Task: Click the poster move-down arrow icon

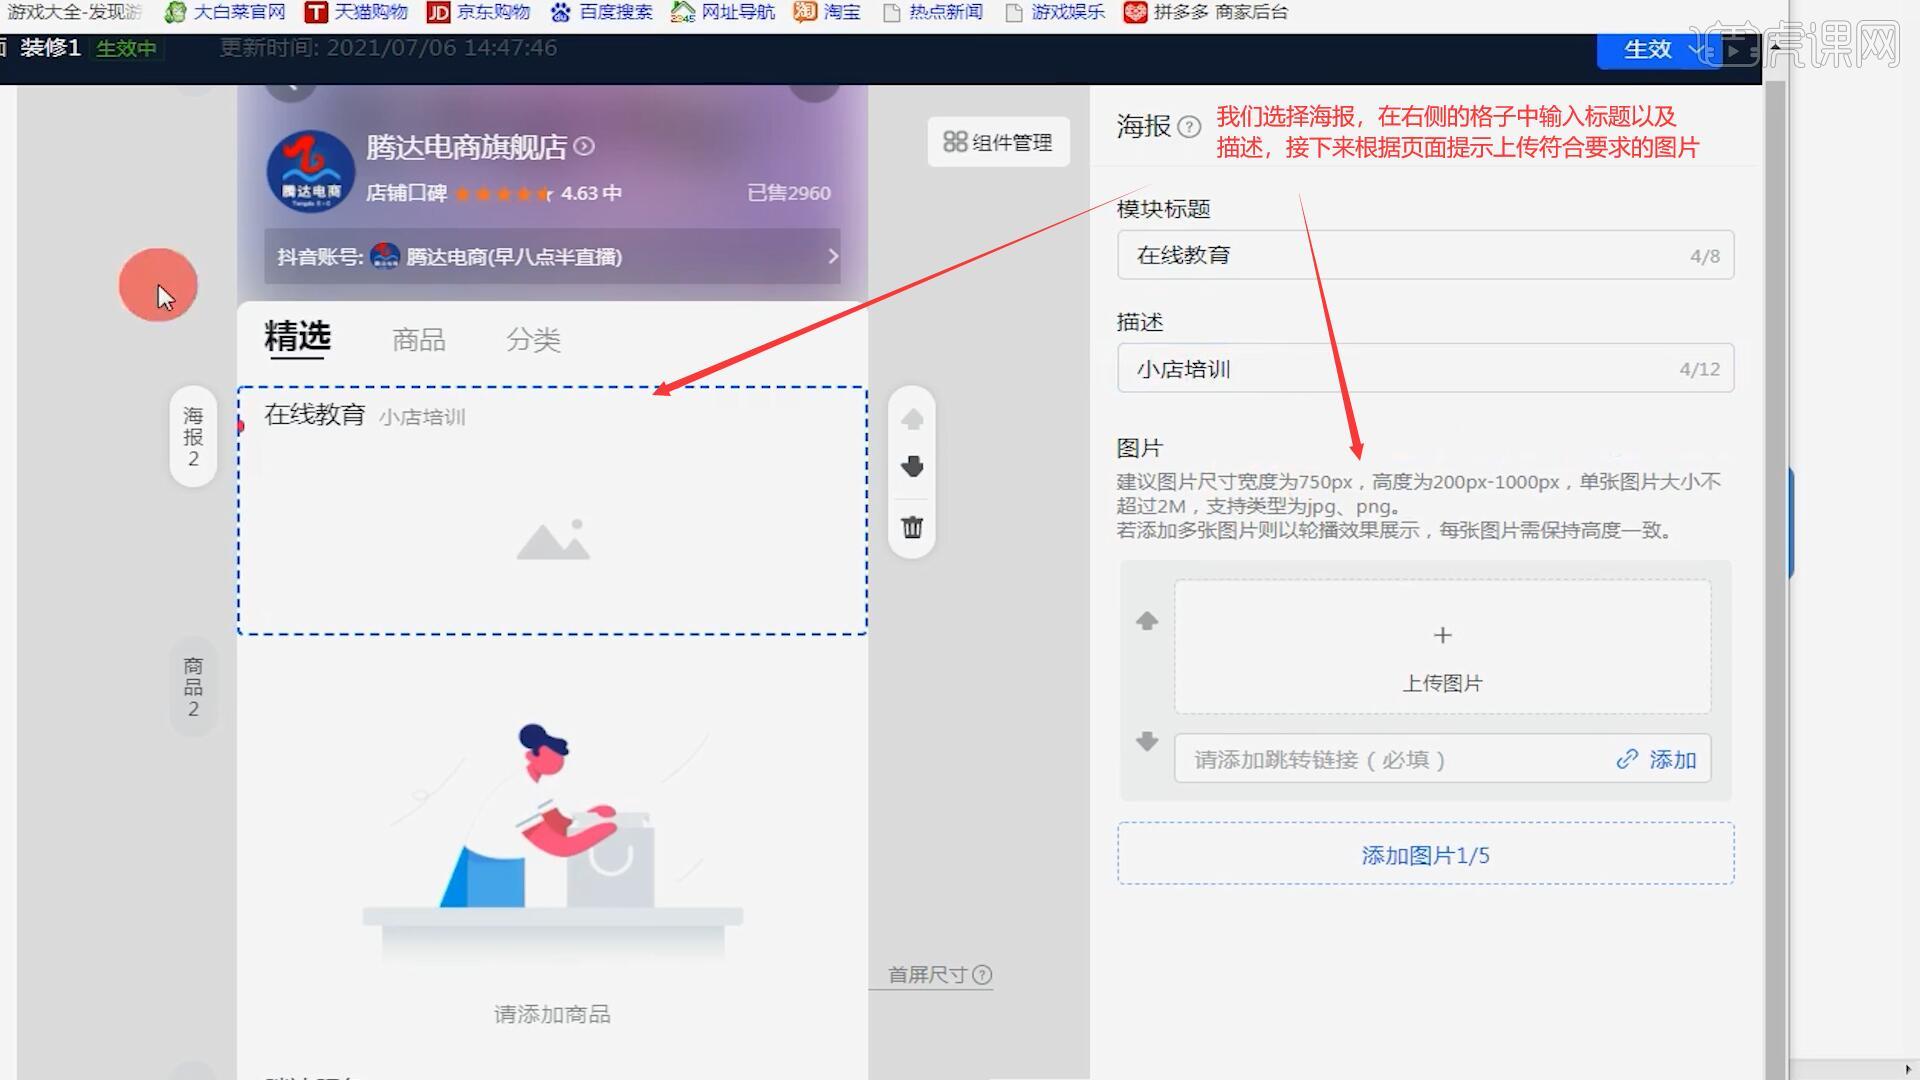Action: (x=912, y=466)
